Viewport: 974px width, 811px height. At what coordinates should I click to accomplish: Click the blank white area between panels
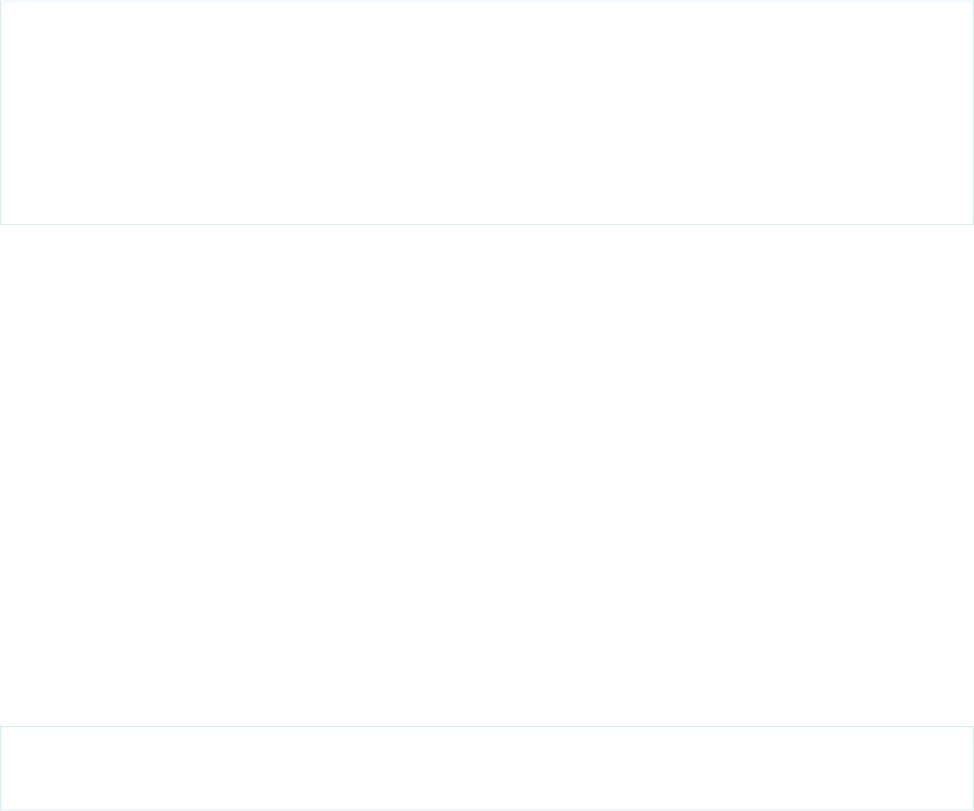[x=487, y=475]
